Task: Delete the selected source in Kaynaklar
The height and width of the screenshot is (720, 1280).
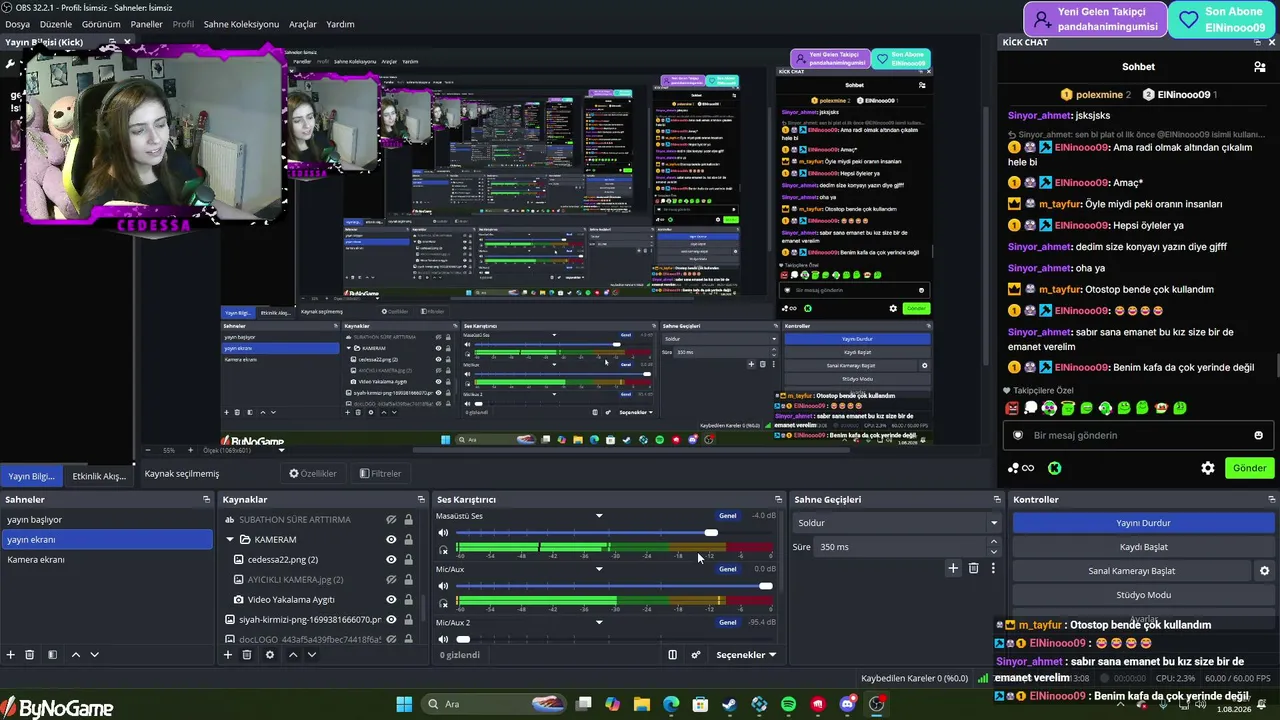Action: tap(247, 655)
